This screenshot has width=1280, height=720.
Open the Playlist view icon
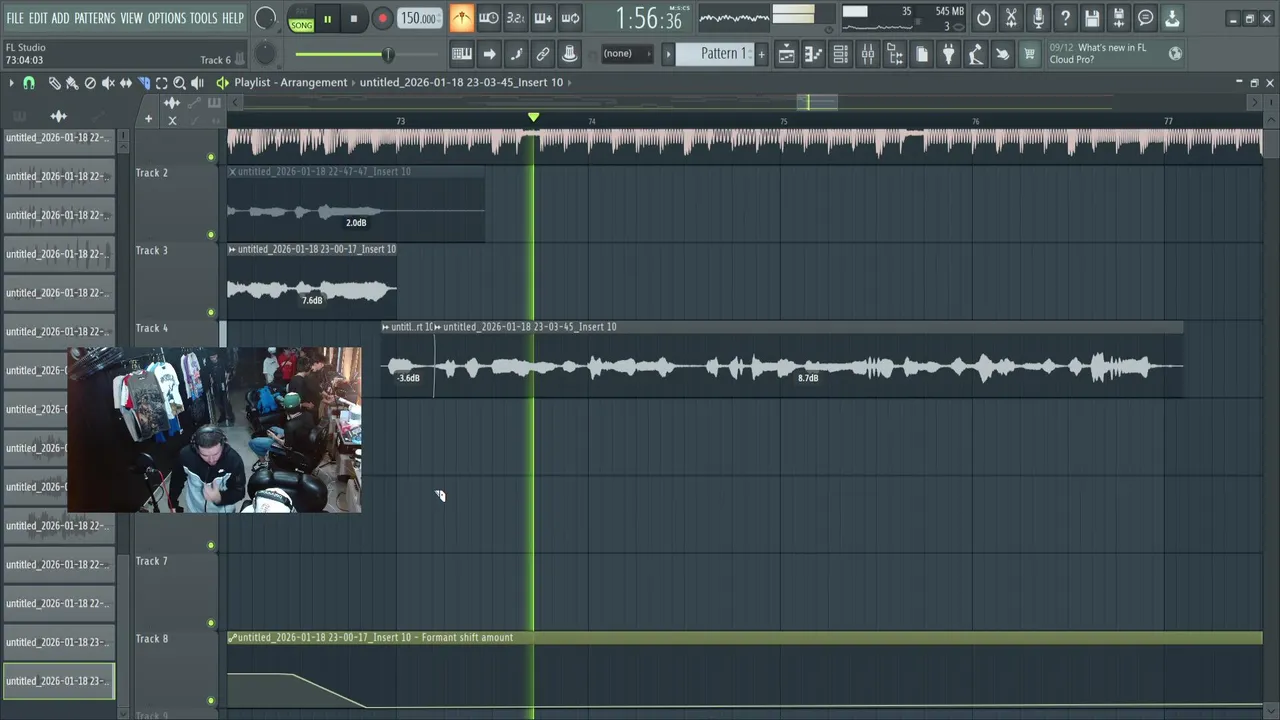786,55
